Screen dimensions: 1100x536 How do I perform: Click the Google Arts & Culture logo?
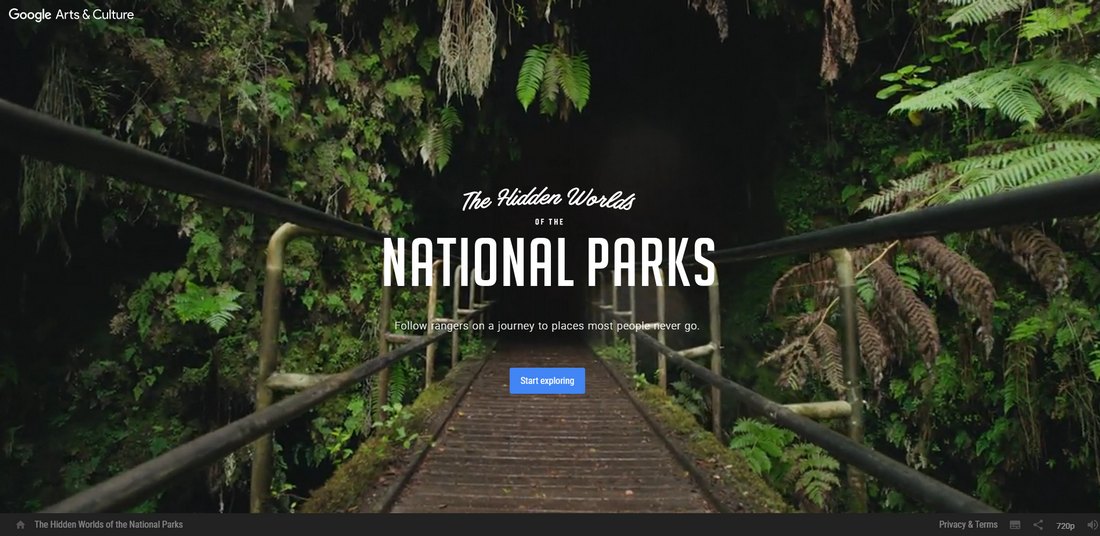71,15
